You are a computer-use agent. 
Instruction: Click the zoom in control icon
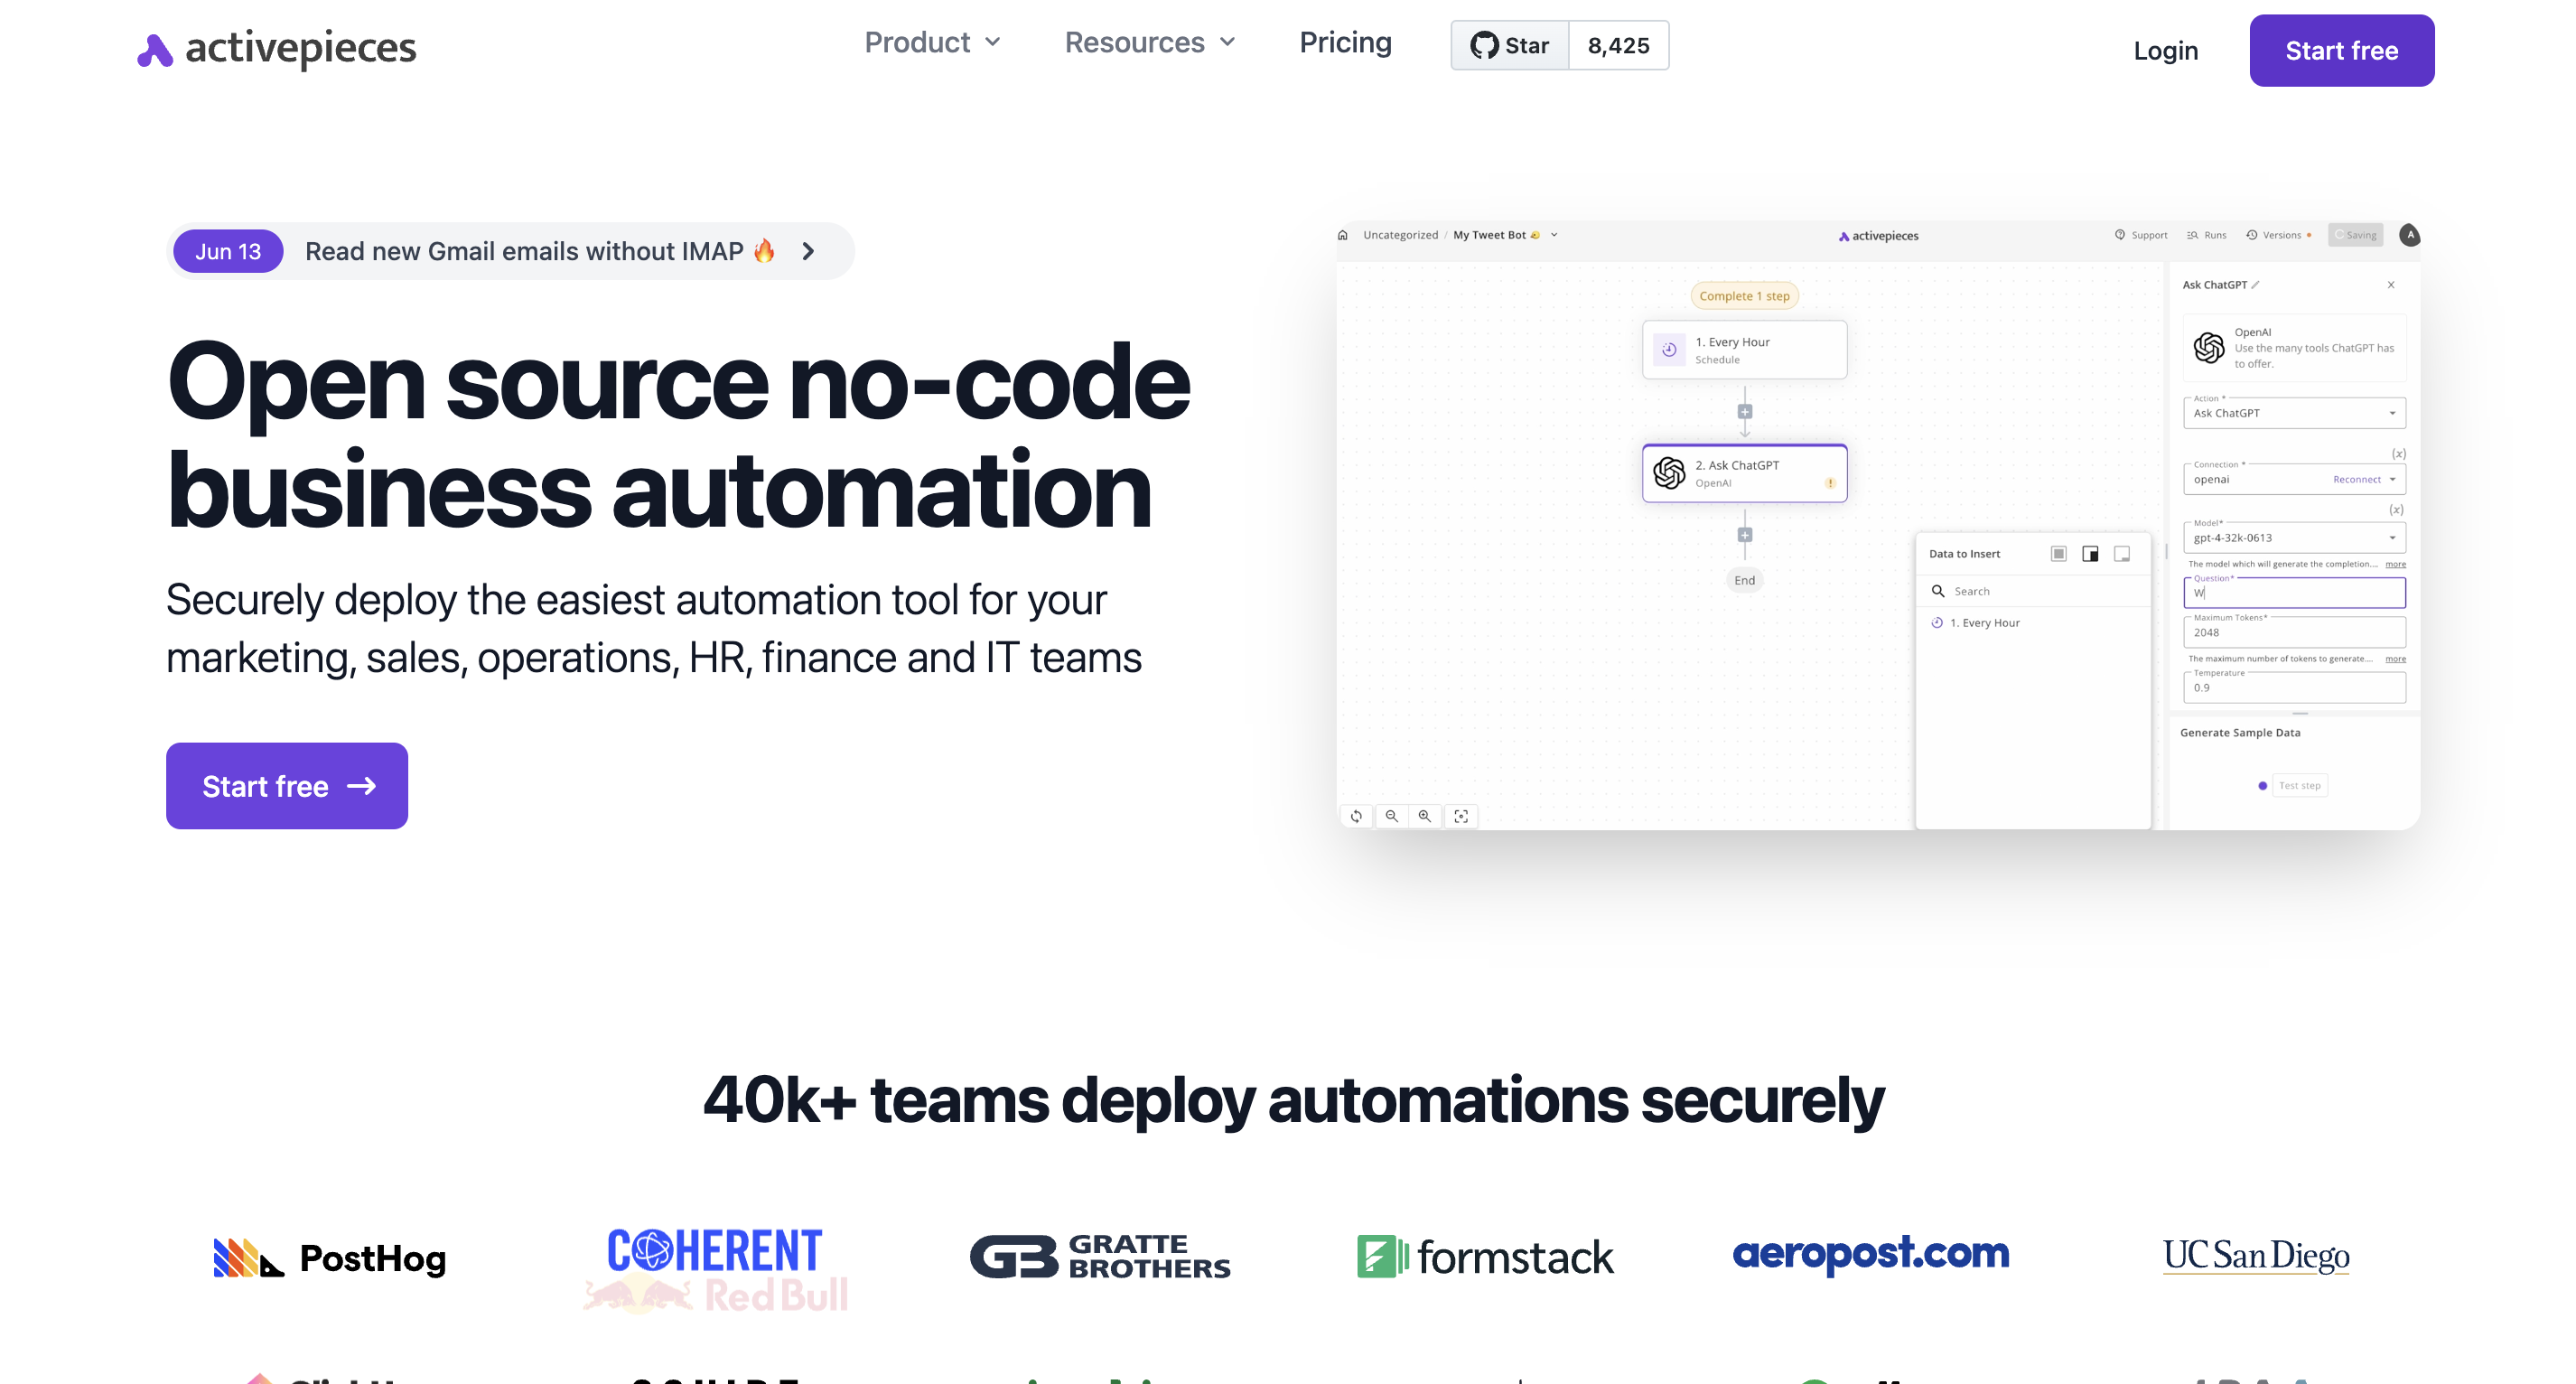(1424, 813)
